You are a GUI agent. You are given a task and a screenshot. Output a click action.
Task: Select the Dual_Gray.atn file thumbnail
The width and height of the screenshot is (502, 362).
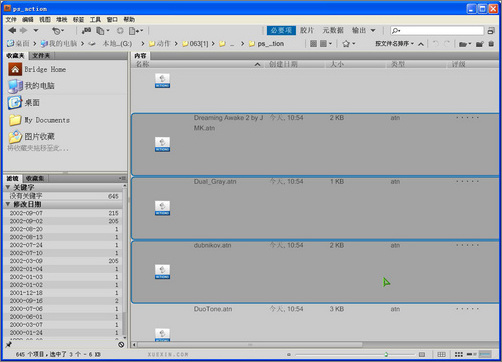(162, 208)
